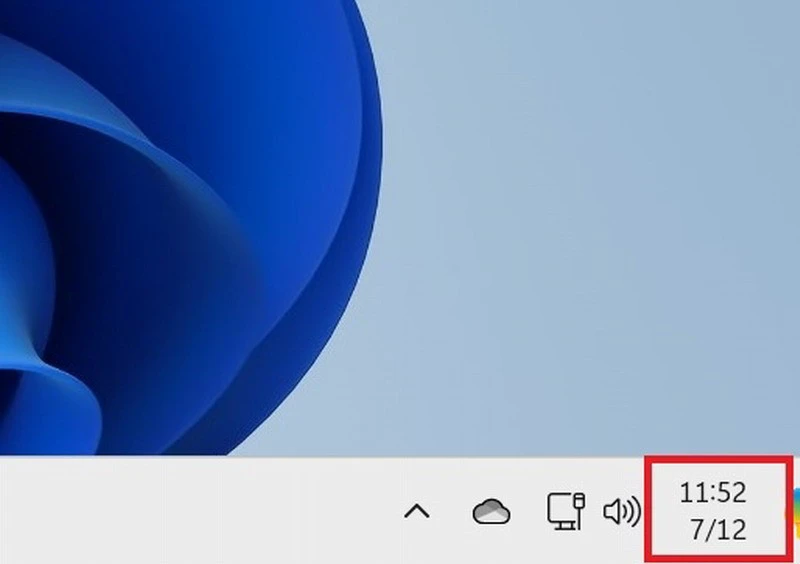Open the volume speaker icon

point(621,512)
